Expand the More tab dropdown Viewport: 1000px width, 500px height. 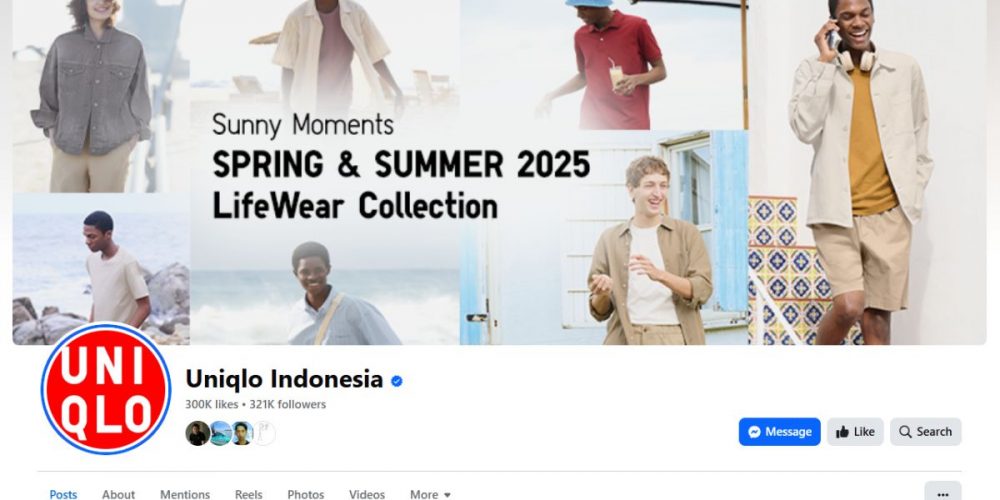(x=430, y=494)
